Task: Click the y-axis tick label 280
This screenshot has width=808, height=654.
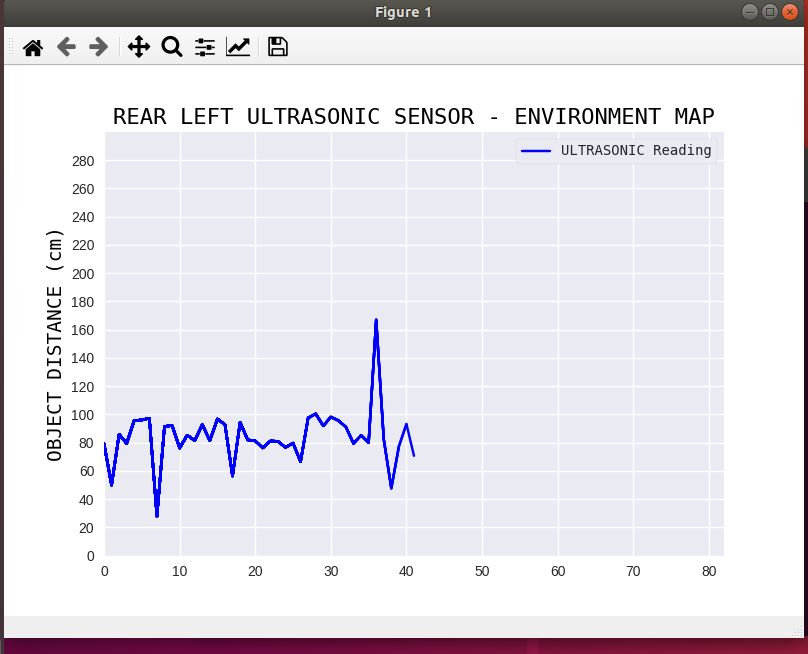Action: click(x=83, y=161)
